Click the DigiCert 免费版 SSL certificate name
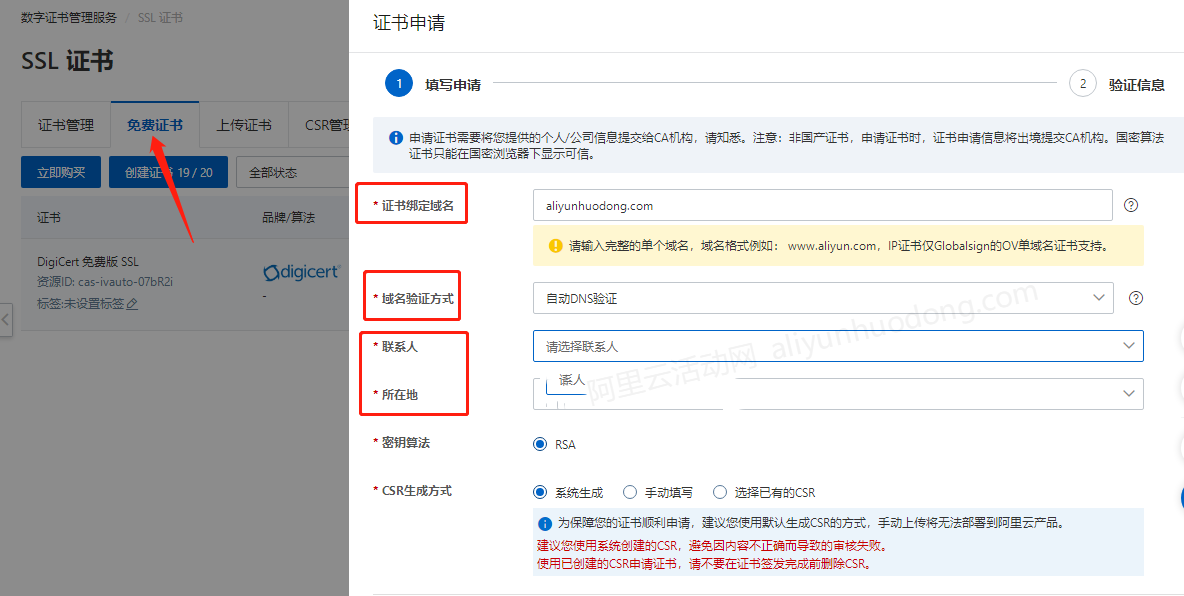Image resolution: width=1184 pixels, height=596 pixels. (x=88, y=261)
